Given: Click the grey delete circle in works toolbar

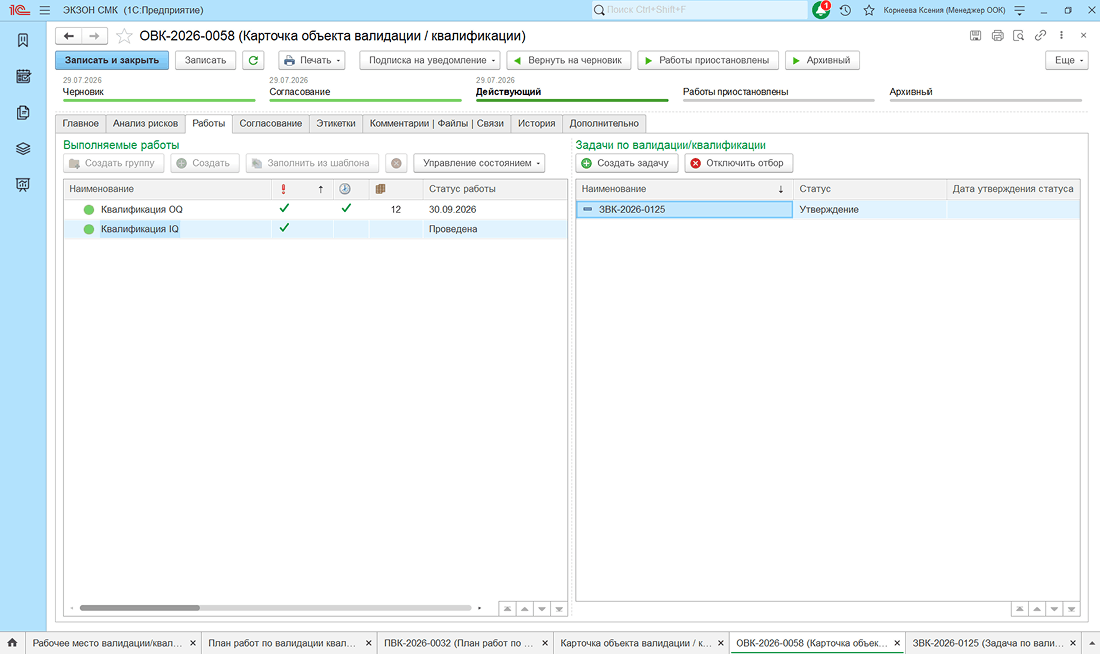Looking at the screenshot, I should (396, 163).
